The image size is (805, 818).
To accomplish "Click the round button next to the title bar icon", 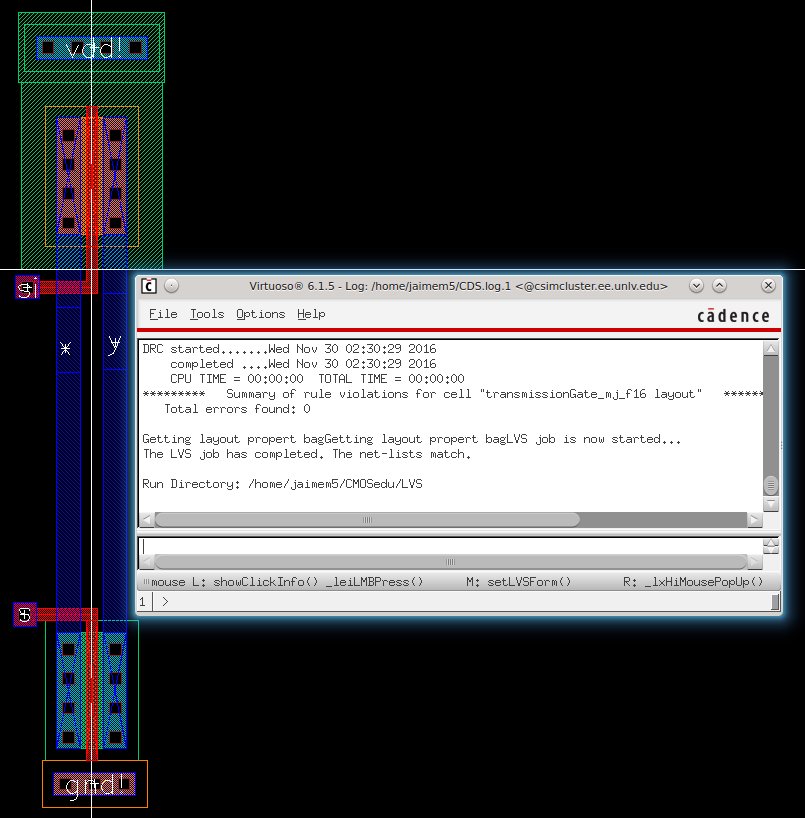I will click(x=172, y=286).
